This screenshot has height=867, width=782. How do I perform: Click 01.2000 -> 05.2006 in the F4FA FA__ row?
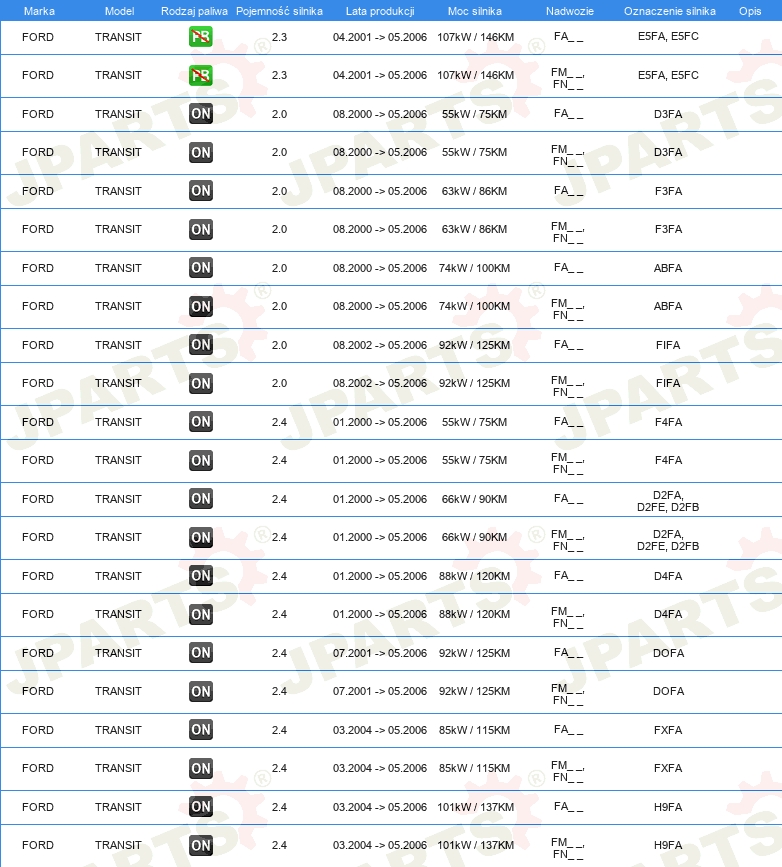(380, 422)
